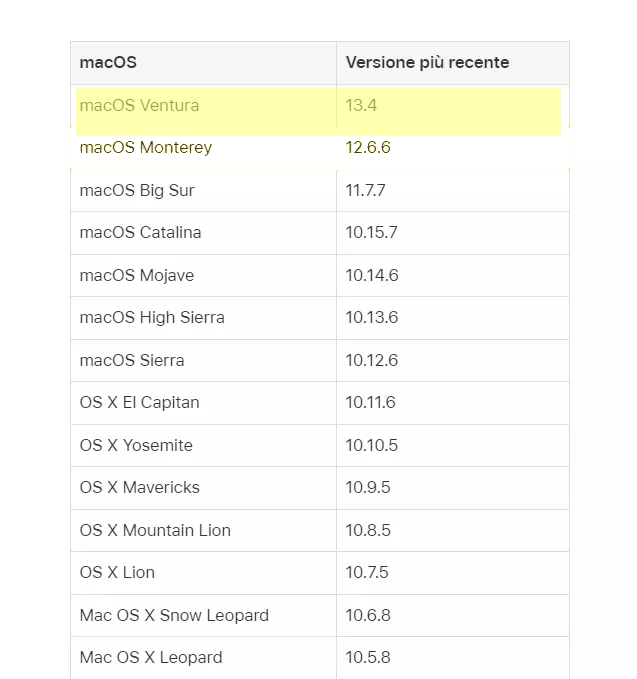637x679 pixels.
Task: Click version 10.5.8 for Leopard
Action: [367, 658]
